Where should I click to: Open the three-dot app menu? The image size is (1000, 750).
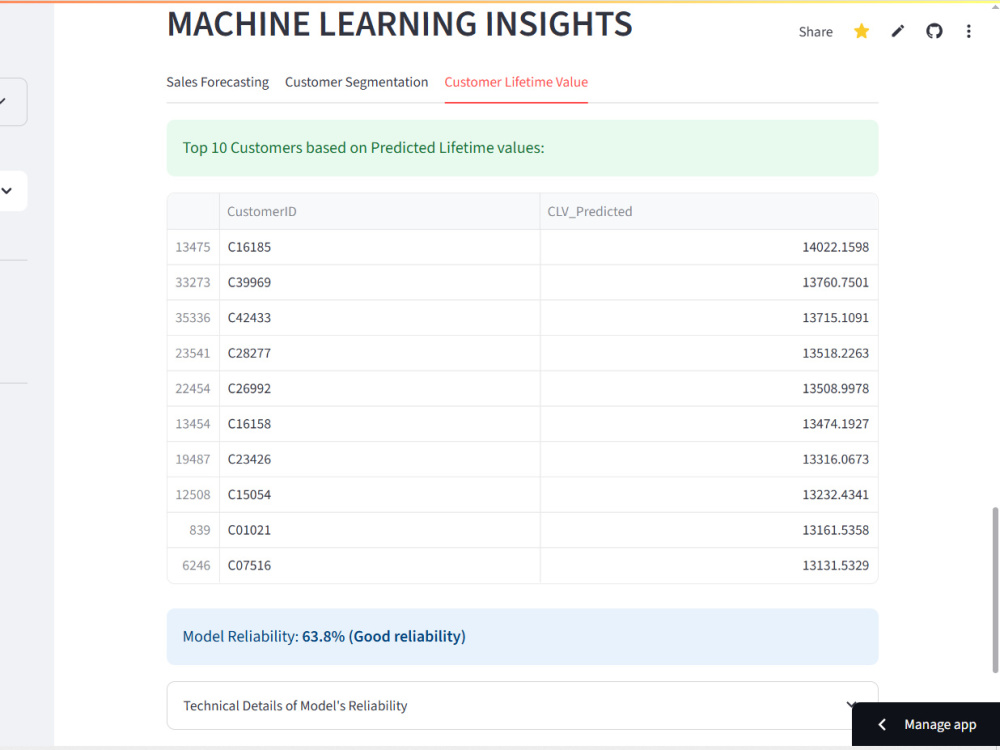[x=968, y=31]
